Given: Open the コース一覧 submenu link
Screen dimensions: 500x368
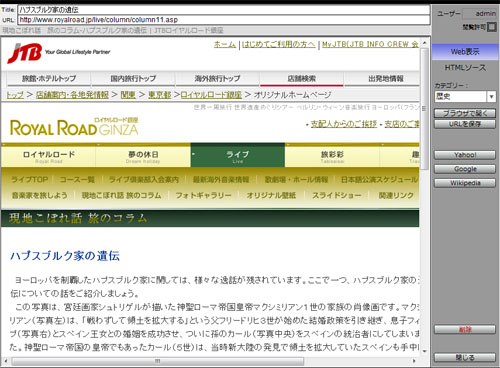Looking at the screenshot, I should [77, 180].
